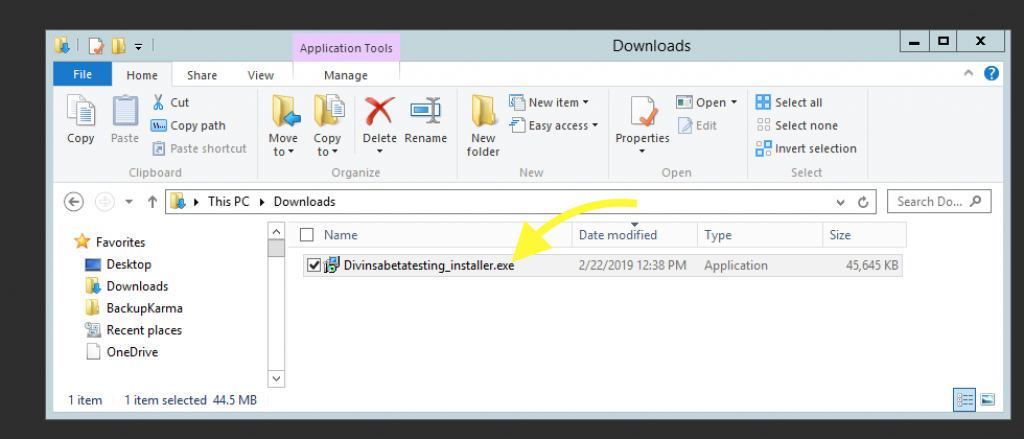1024x439 pixels.
Task: Switch to the Home tab
Action: pos(142,75)
